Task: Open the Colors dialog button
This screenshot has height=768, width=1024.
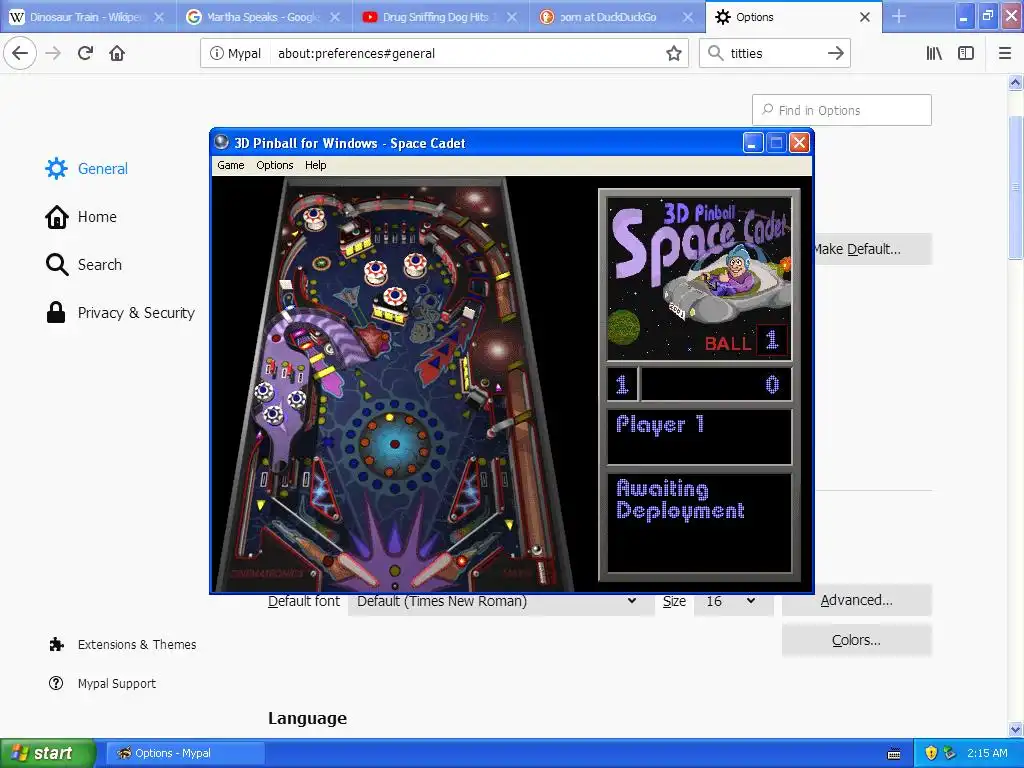Action: click(x=856, y=640)
